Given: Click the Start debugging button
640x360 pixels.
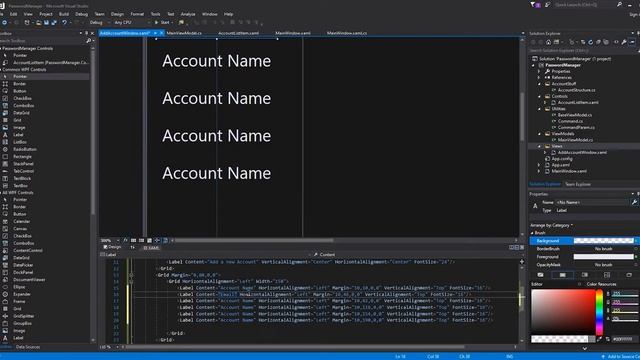Looking at the screenshot, I should click(162, 23).
